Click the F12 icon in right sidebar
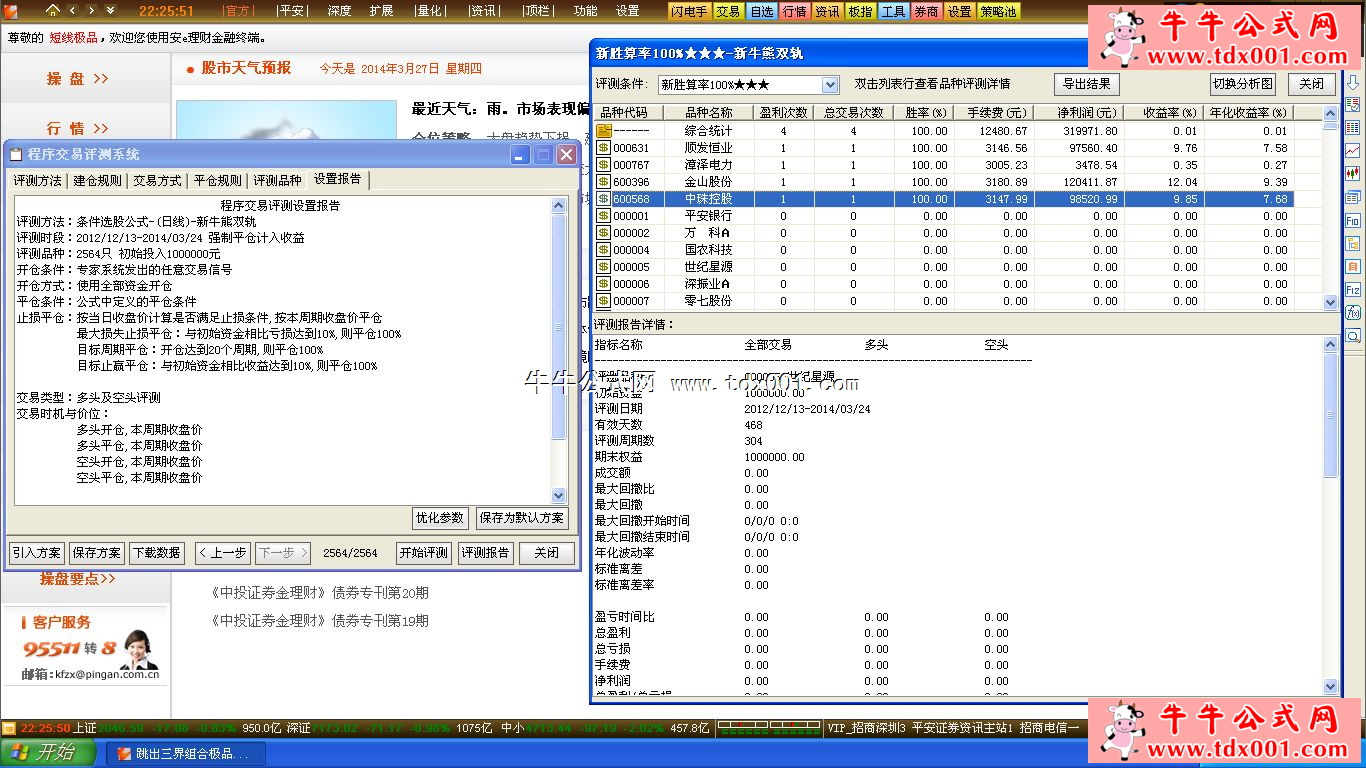This screenshot has width=1366, height=768. point(1353,289)
